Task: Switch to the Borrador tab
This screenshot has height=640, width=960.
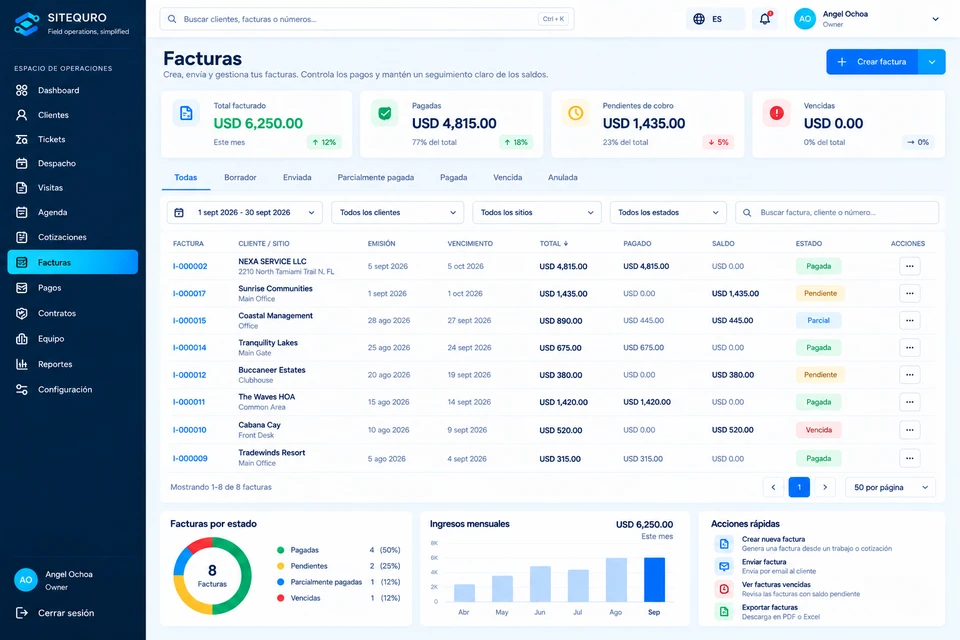Action: click(x=240, y=178)
